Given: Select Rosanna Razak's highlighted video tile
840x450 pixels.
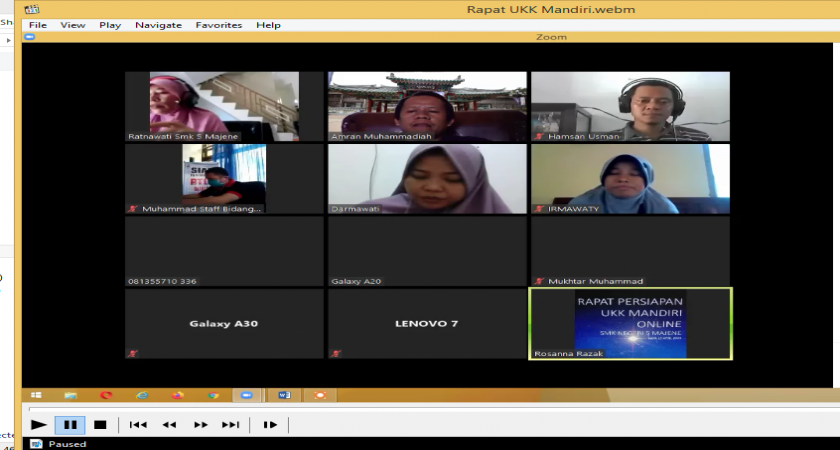Looking at the screenshot, I should 630,323.
